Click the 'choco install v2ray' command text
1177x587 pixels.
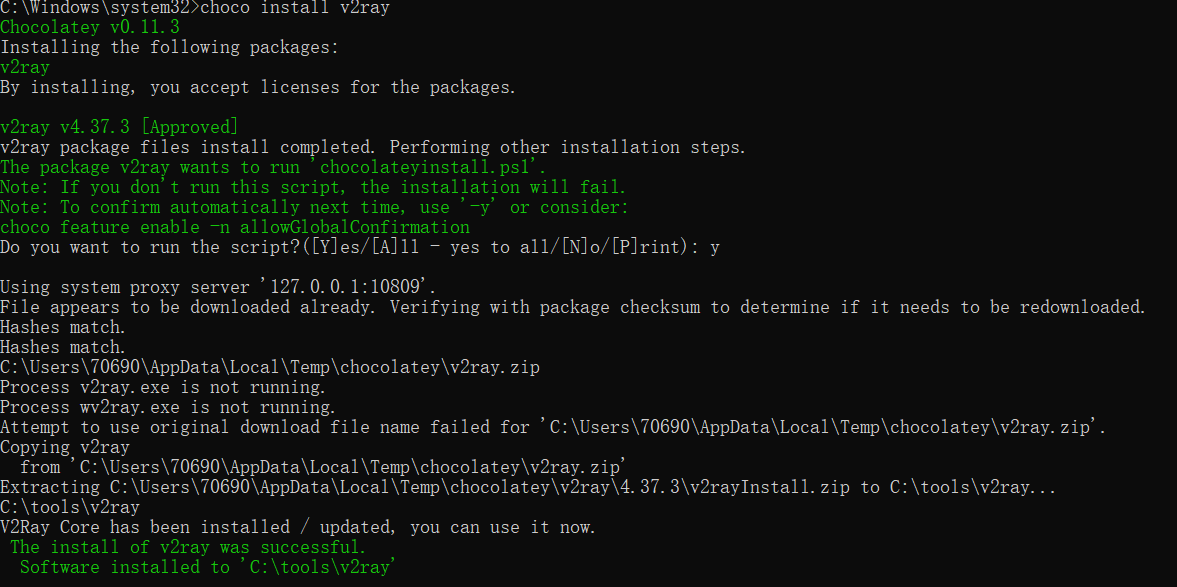[296, 8]
